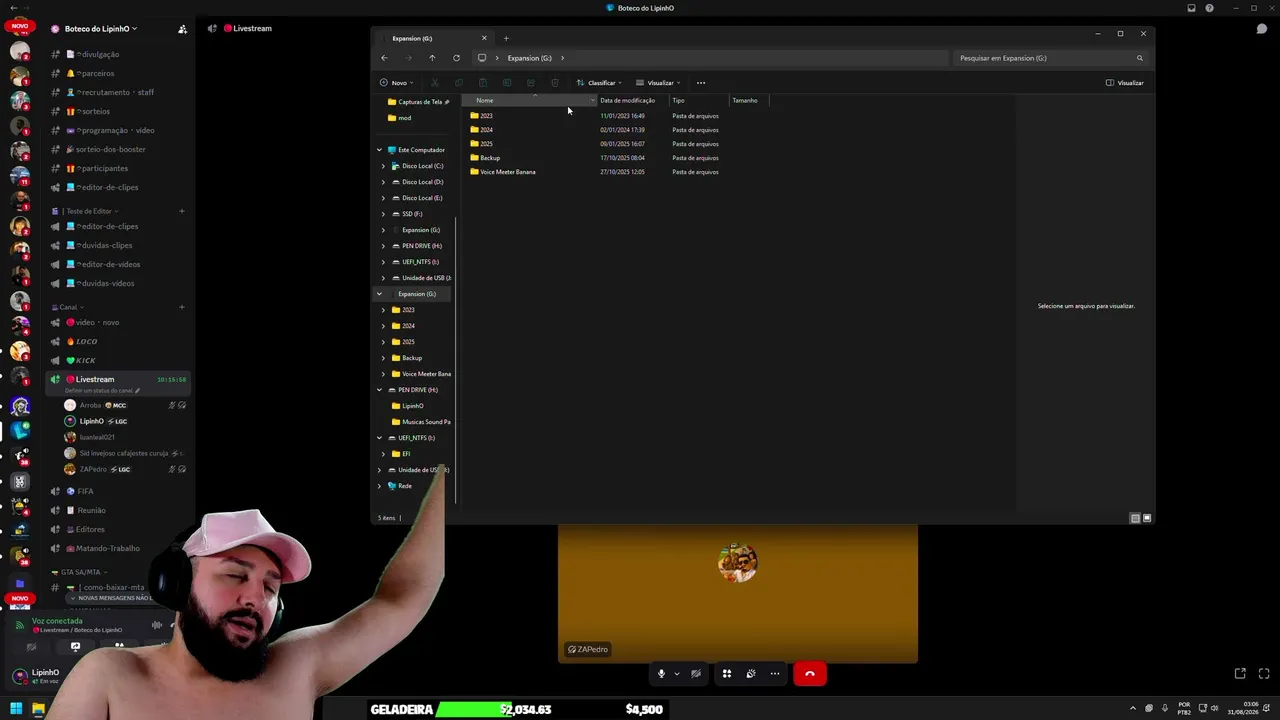1280x720 pixels.
Task: Open the Windows Start menu
Action: [16, 709]
